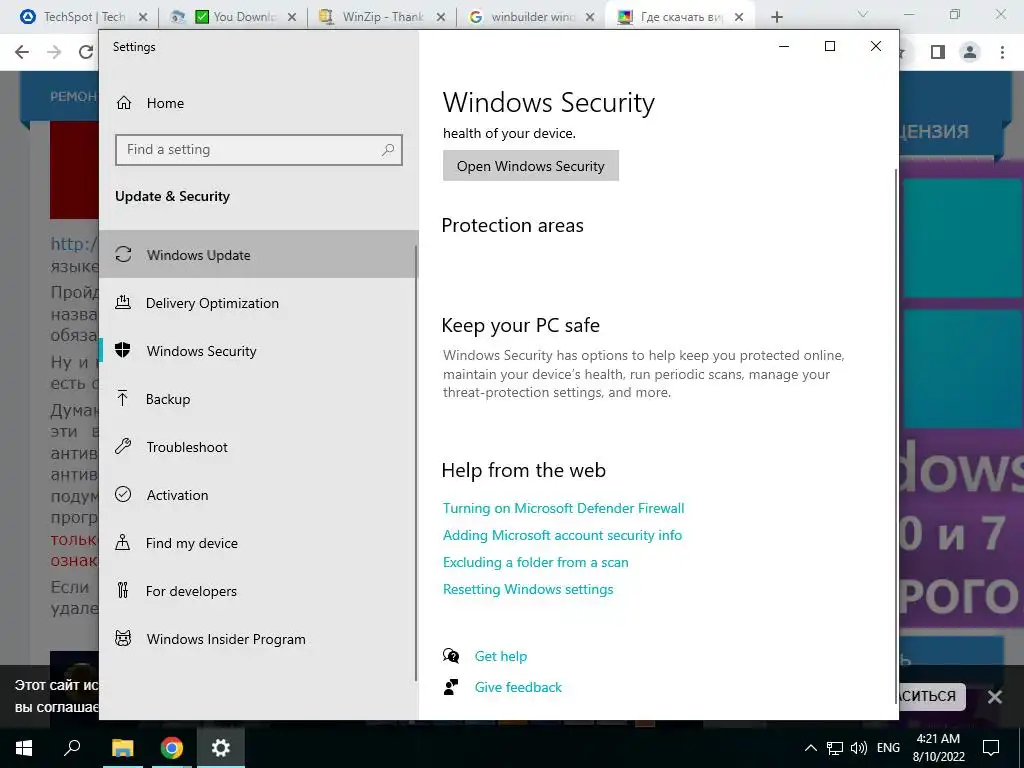Go to Backup settings
Screen dimensions: 1024x768
pos(257,398)
